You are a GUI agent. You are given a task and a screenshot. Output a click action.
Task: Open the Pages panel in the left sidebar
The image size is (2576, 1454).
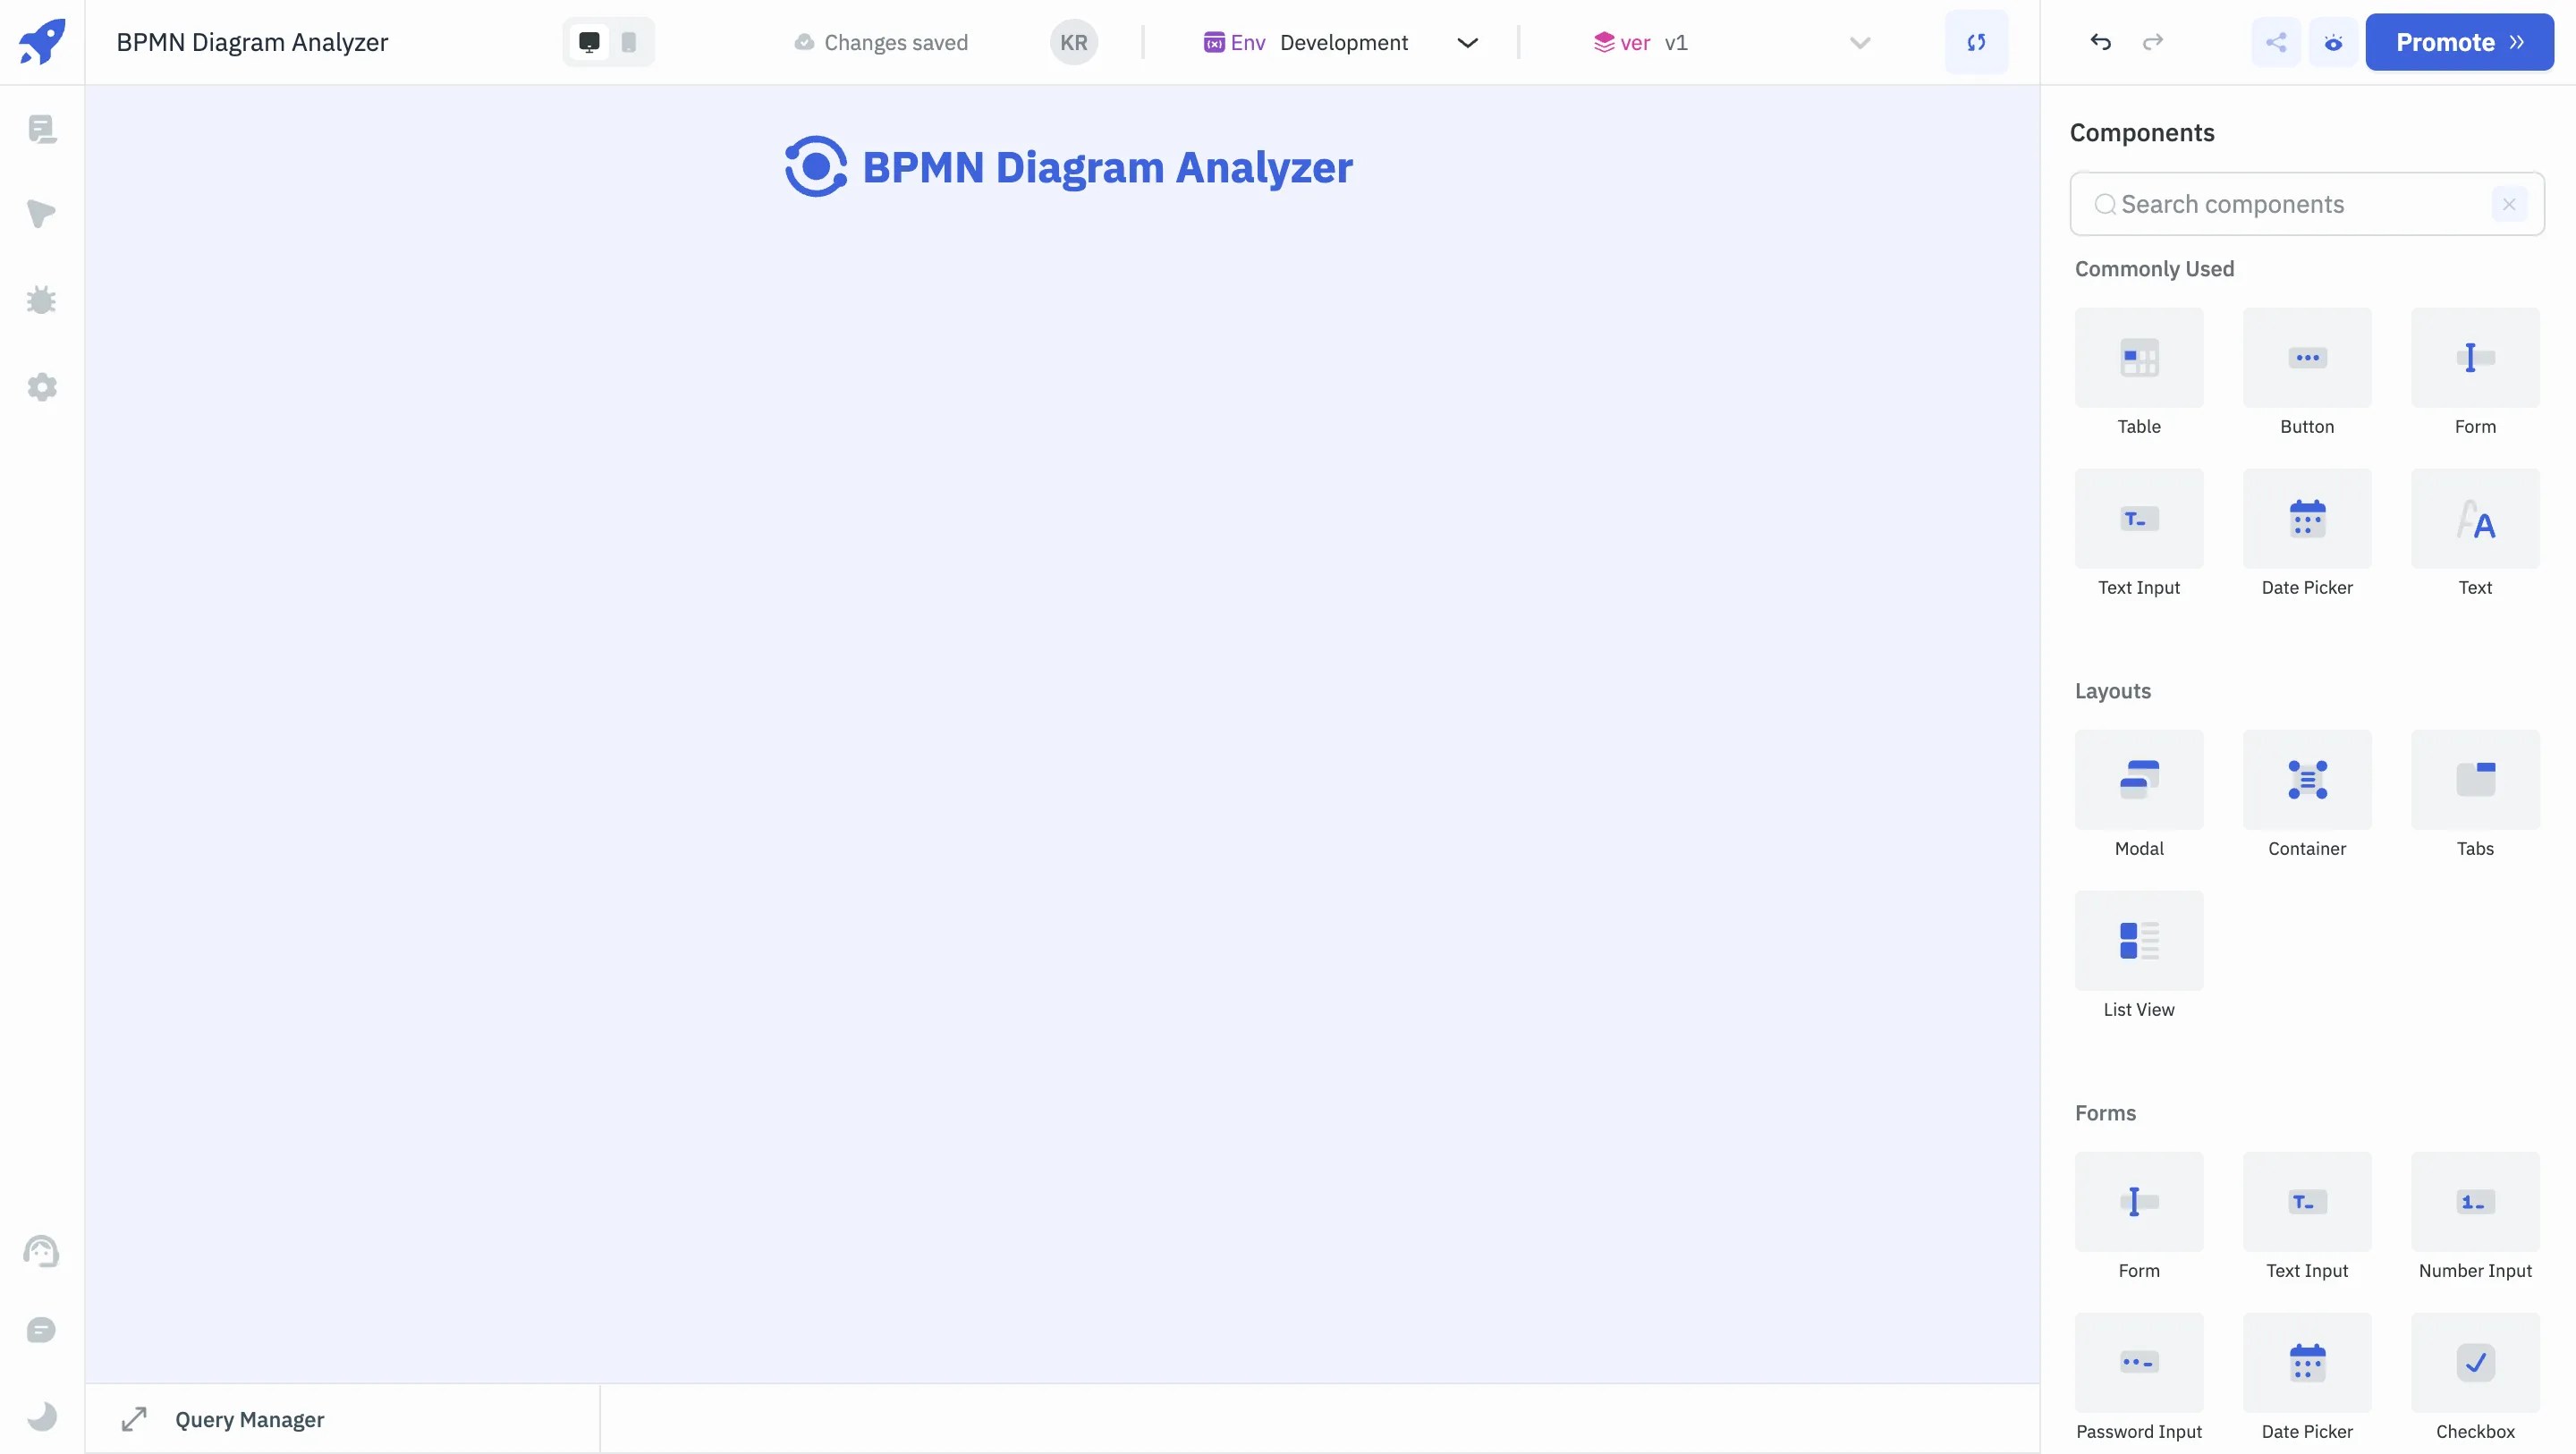tap(42, 128)
